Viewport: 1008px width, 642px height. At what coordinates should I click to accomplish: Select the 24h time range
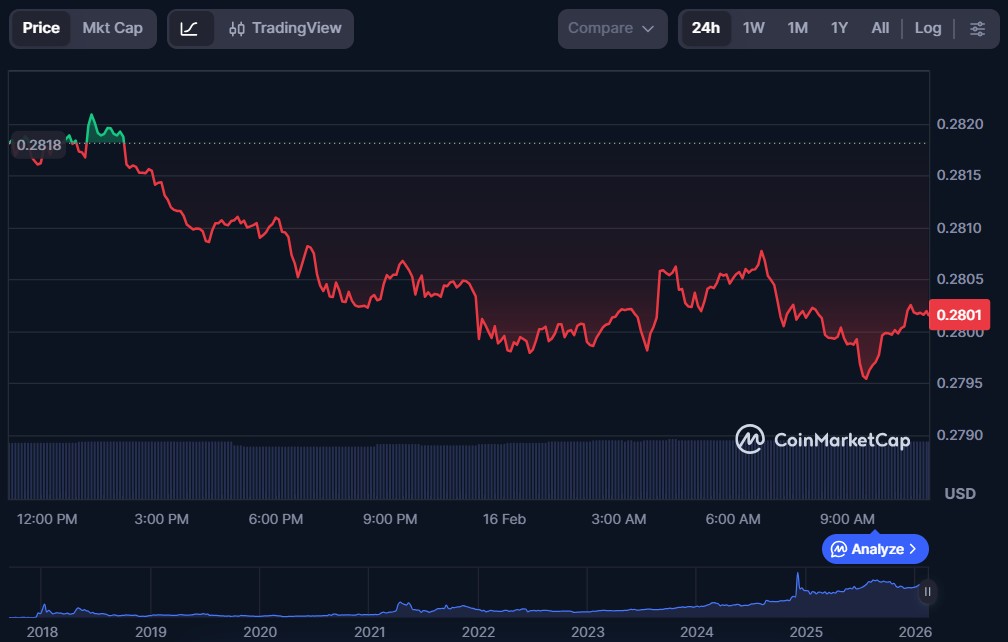(x=706, y=28)
